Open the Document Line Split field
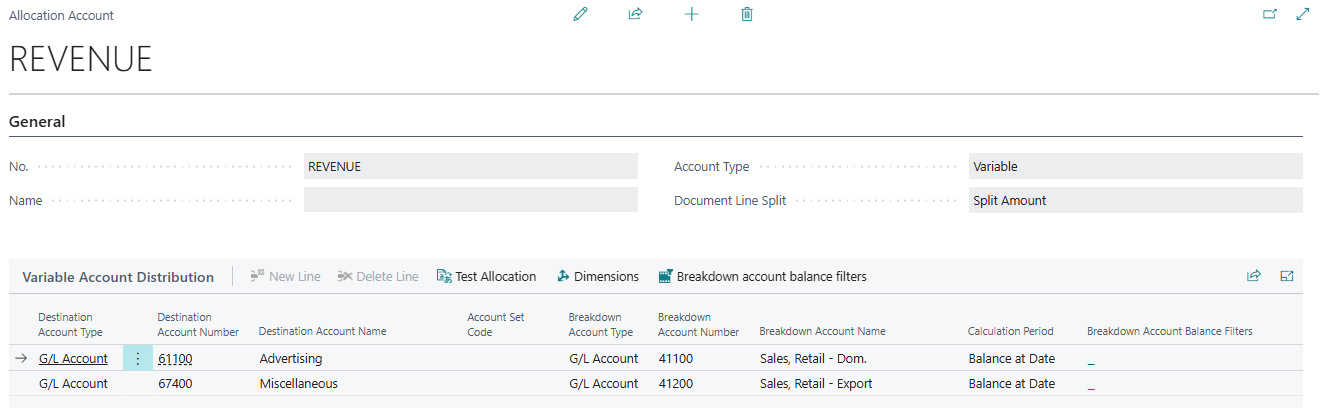Viewport: 1329px width, 408px height. 1135,201
